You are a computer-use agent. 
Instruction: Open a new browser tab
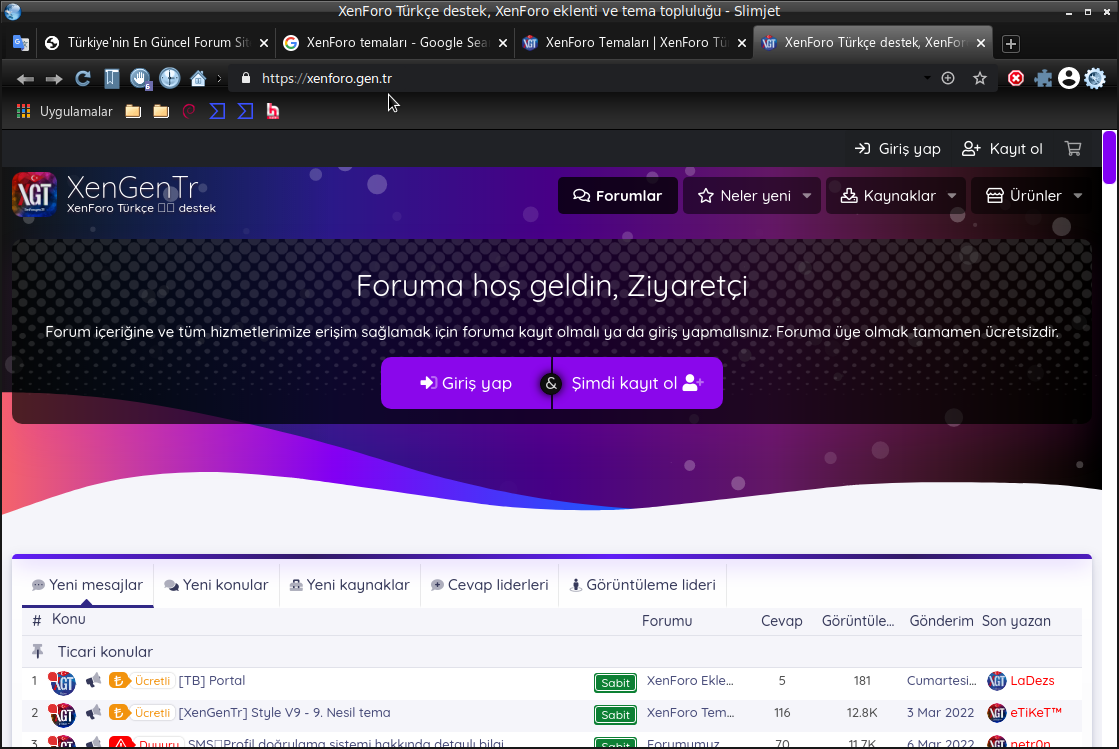[x=1011, y=44]
